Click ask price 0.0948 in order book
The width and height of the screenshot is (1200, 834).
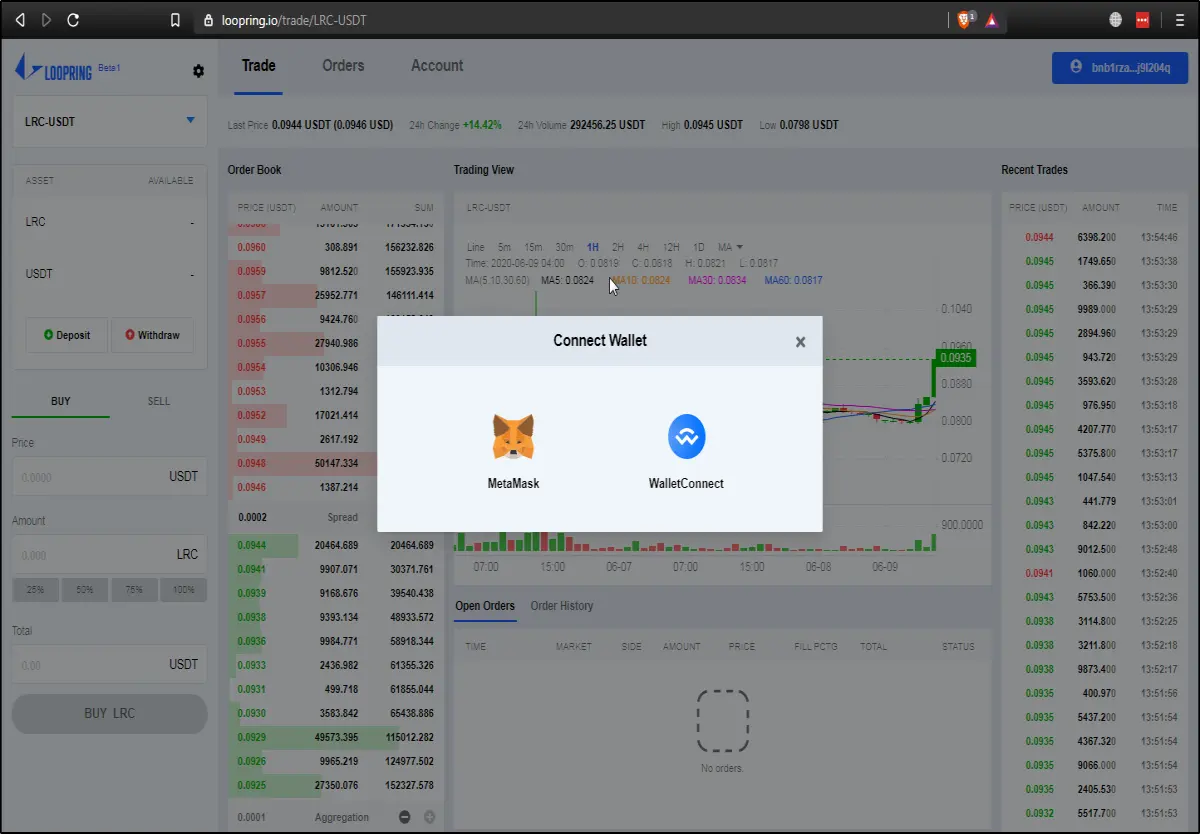click(251, 463)
